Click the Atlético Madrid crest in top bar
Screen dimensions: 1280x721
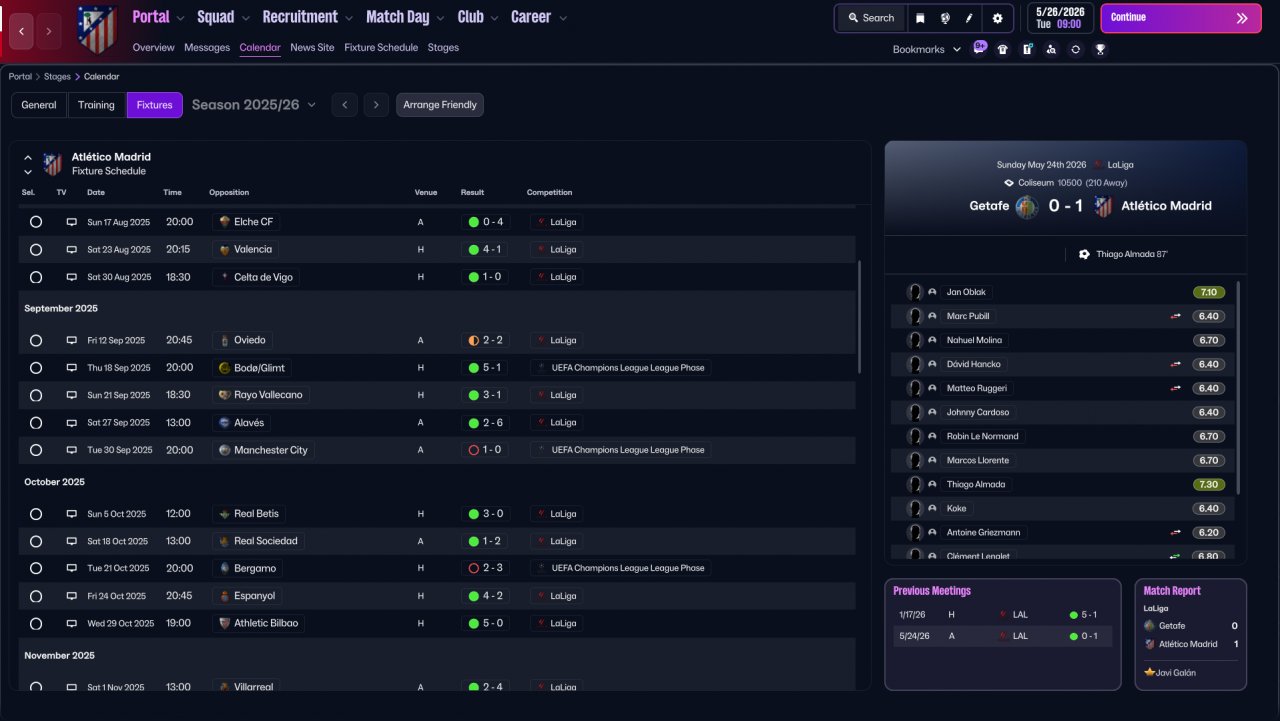coord(97,29)
